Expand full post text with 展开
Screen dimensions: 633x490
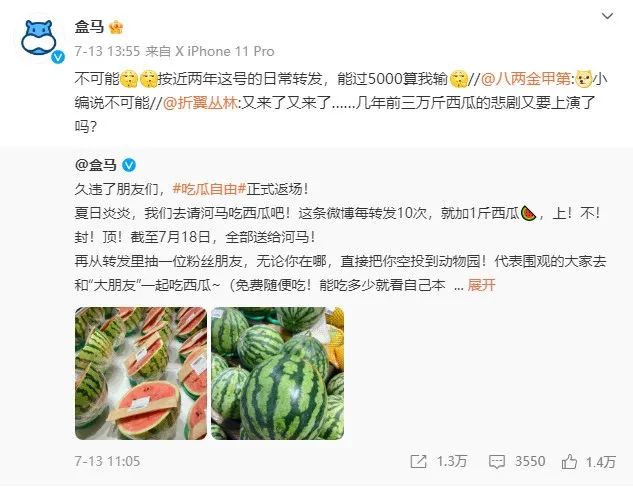point(481,285)
